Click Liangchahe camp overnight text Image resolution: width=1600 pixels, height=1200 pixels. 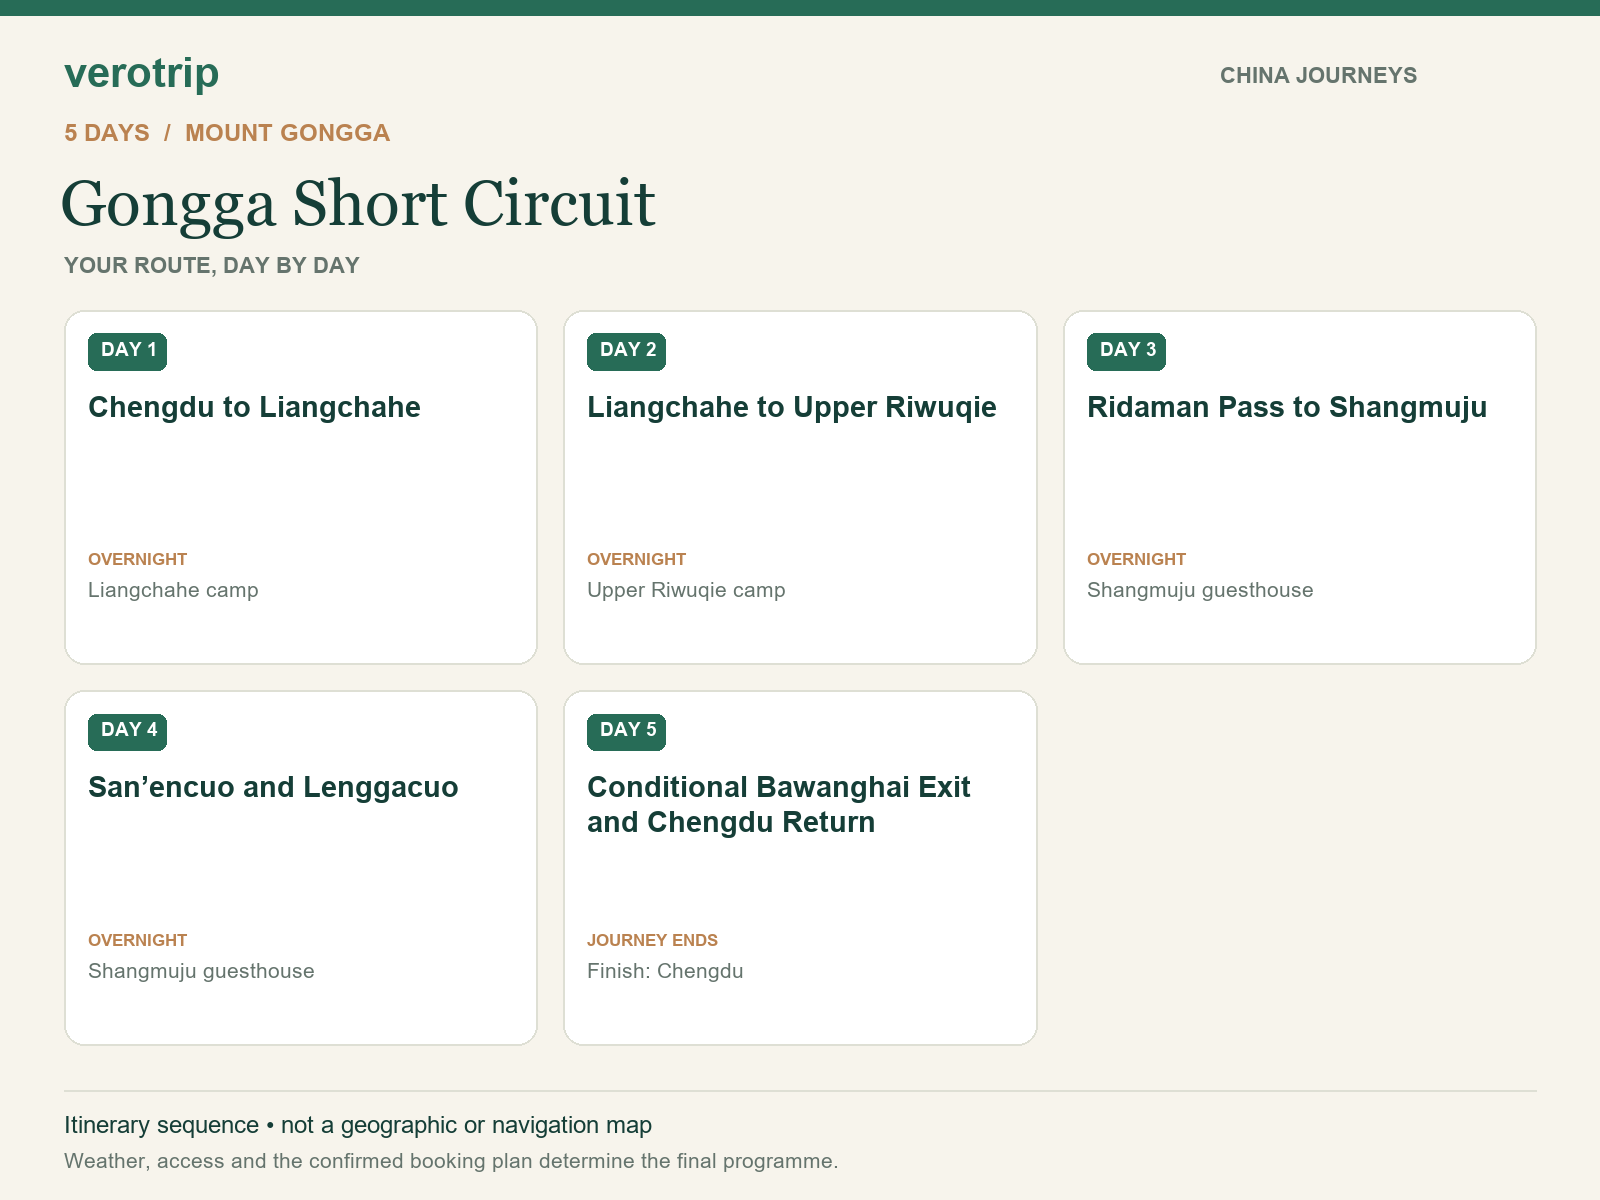click(x=173, y=590)
